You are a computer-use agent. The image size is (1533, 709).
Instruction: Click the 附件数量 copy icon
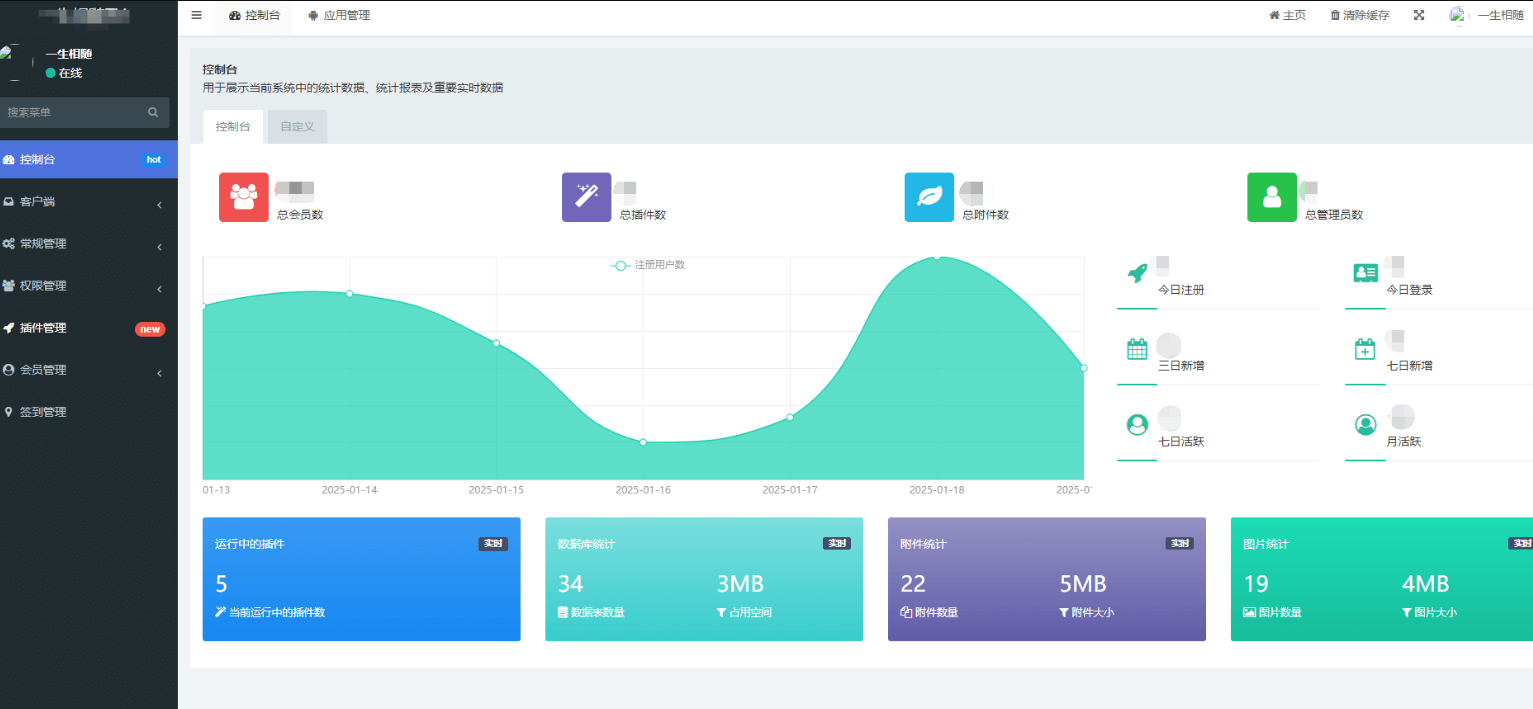[906, 612]
